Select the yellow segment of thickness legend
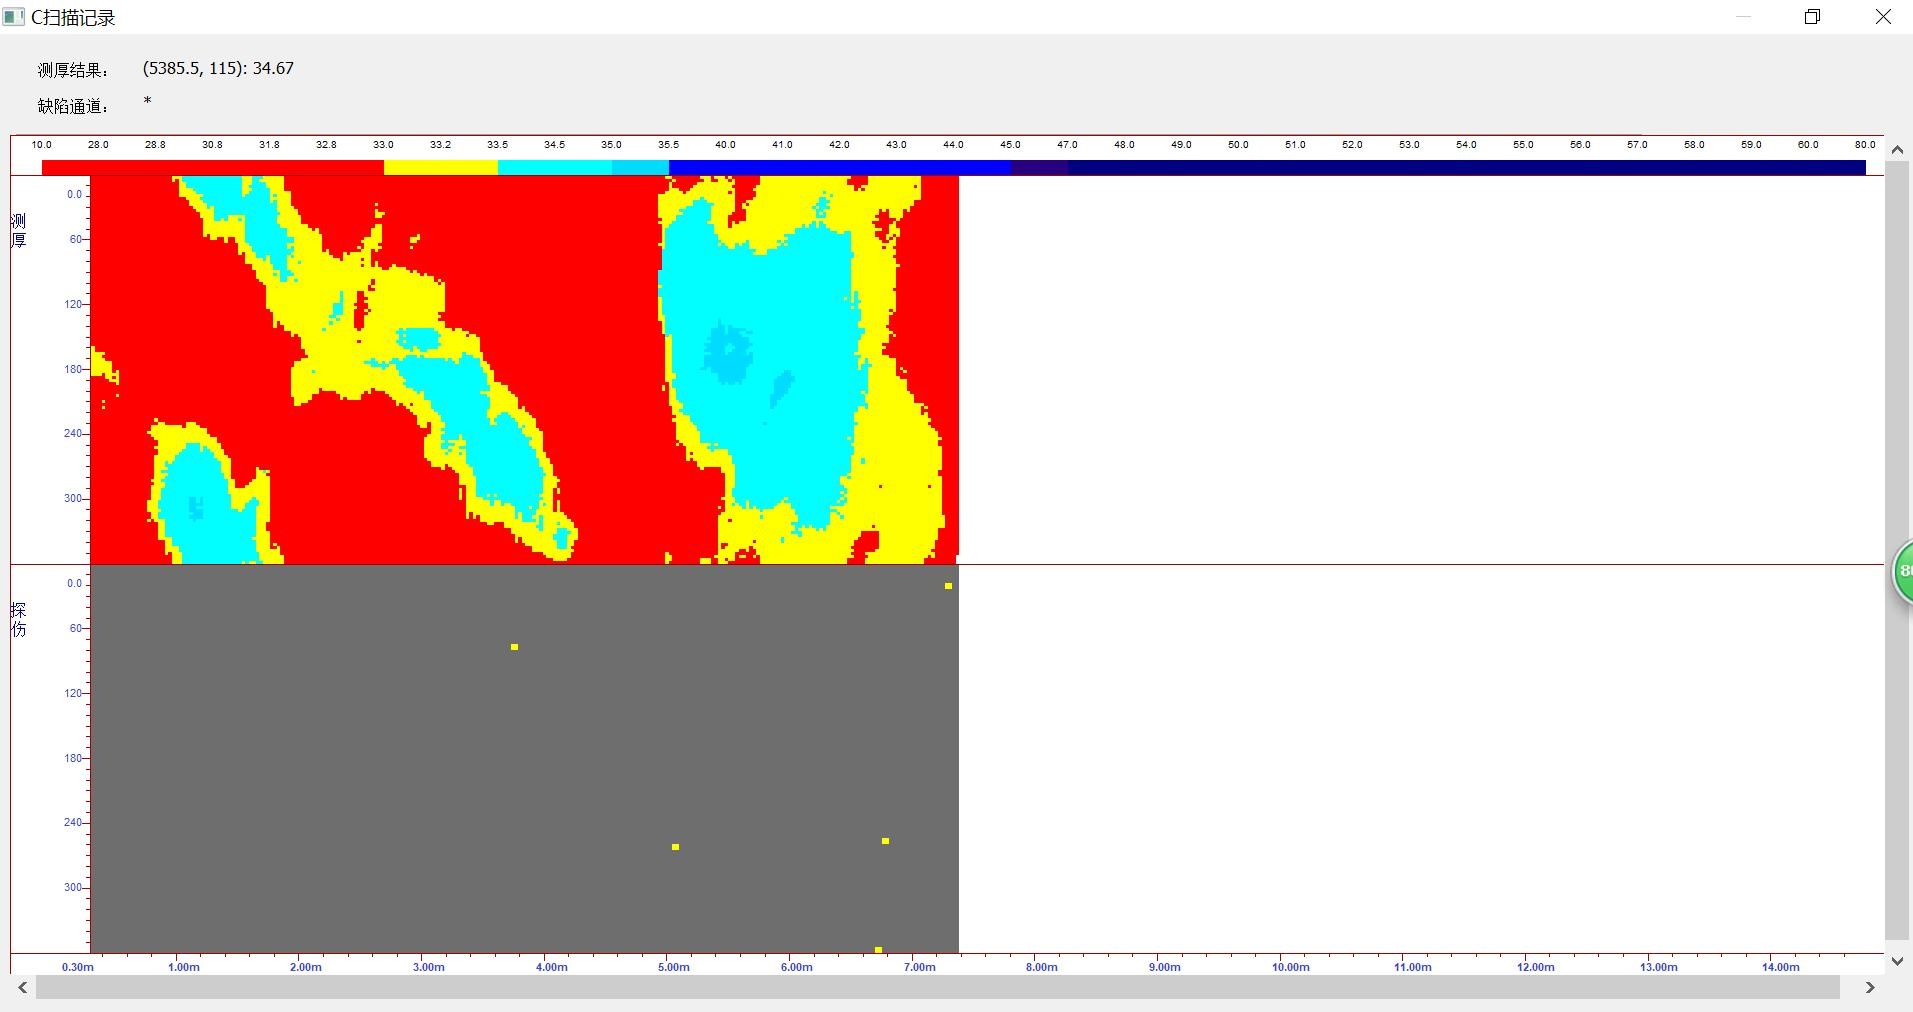This screenshot has width=1913, height=1012. 440,168
